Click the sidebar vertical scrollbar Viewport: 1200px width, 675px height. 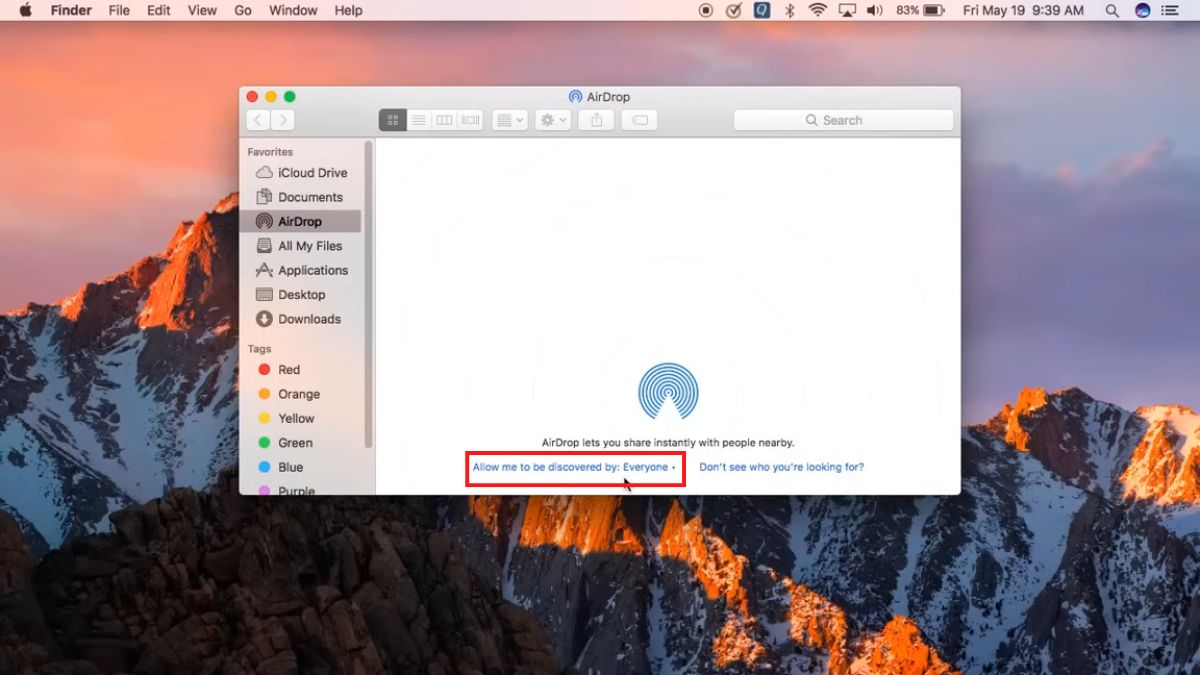point(369,295)
